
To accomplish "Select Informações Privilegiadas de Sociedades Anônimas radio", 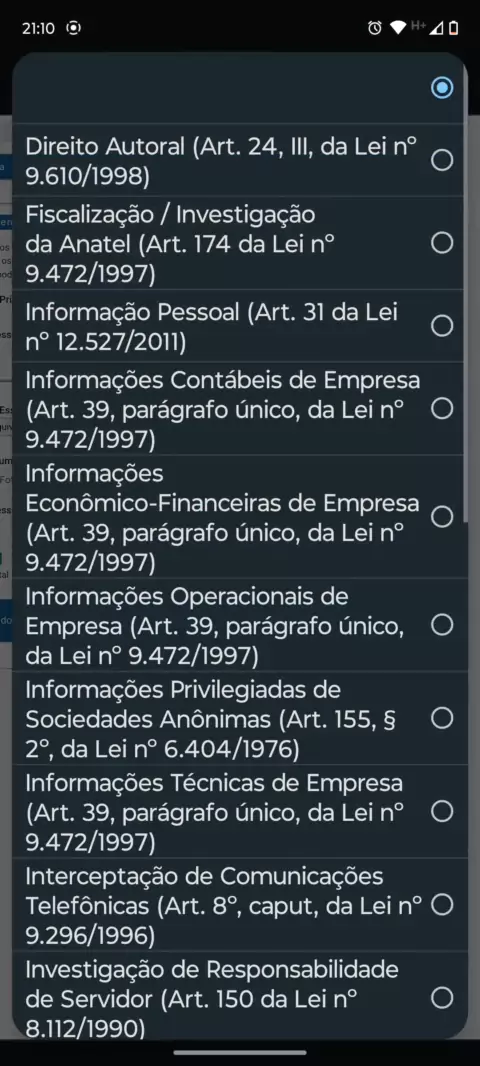I will click(442, 718).
